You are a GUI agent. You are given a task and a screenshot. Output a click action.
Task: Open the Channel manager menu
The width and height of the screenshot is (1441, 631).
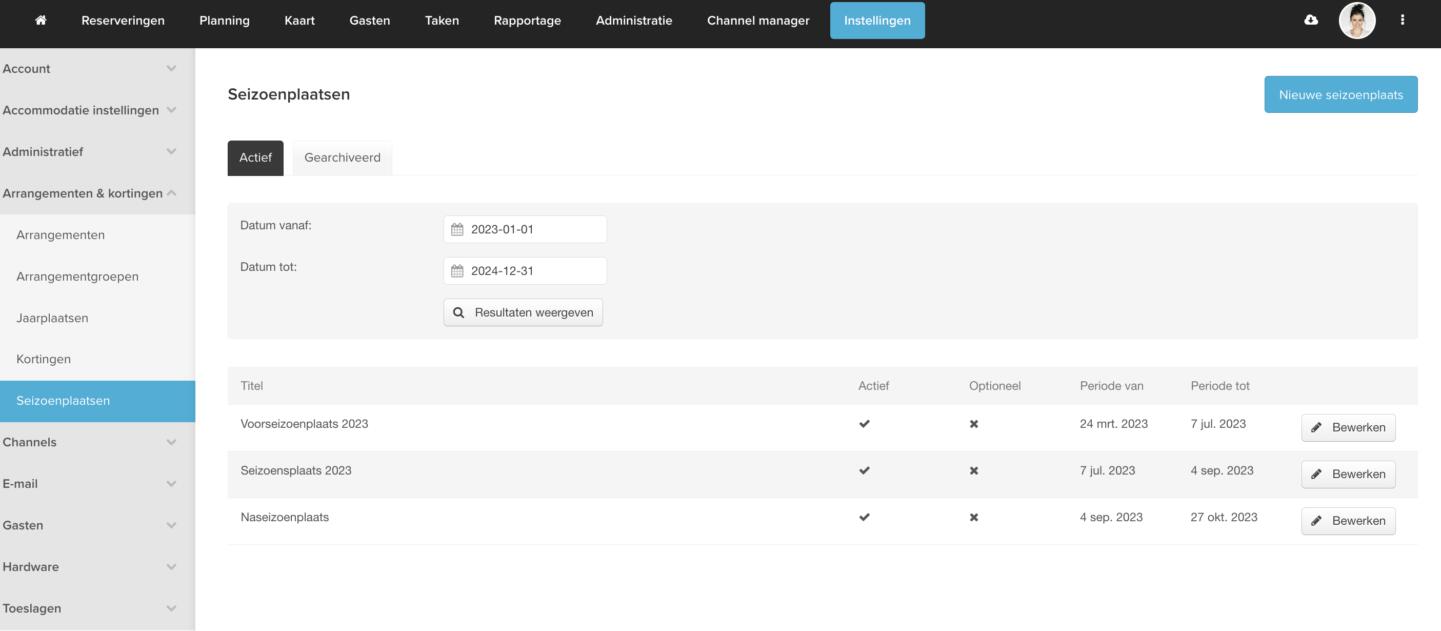pyautogui.click(x=758, y=21)
